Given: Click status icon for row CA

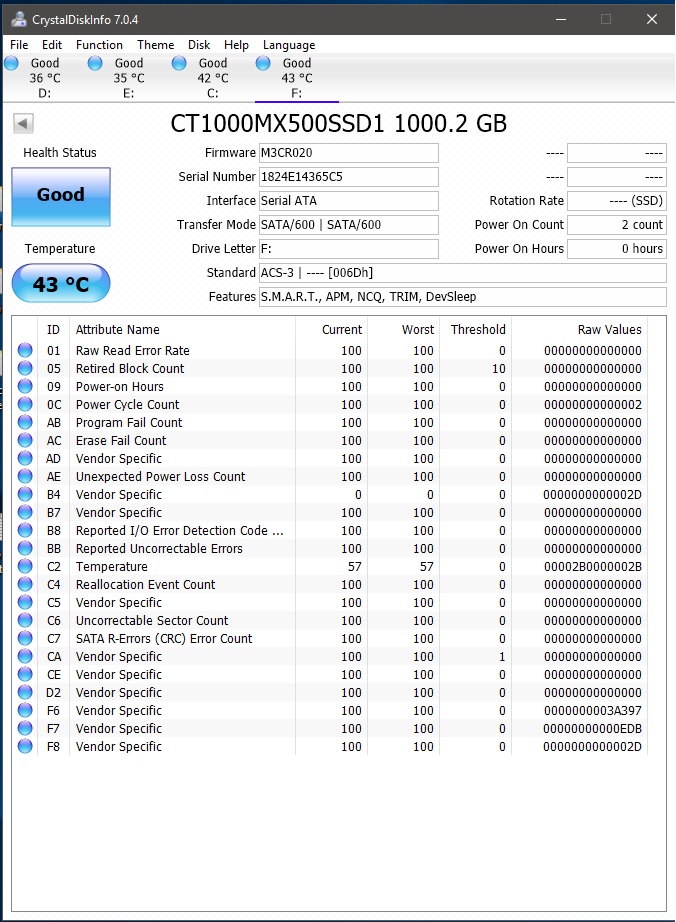Looking at the screenshot, I should point(25,656).
